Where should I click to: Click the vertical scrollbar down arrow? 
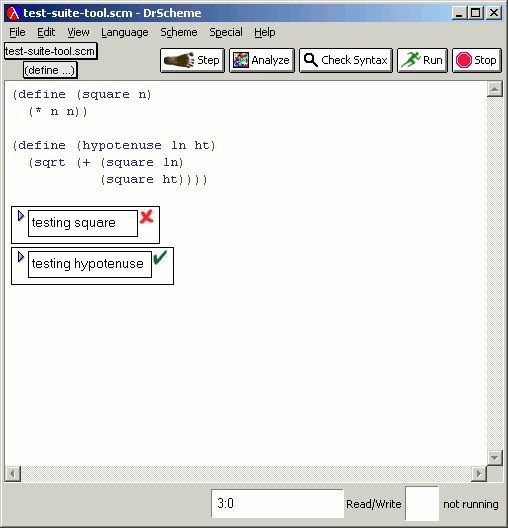coord(495,458)
